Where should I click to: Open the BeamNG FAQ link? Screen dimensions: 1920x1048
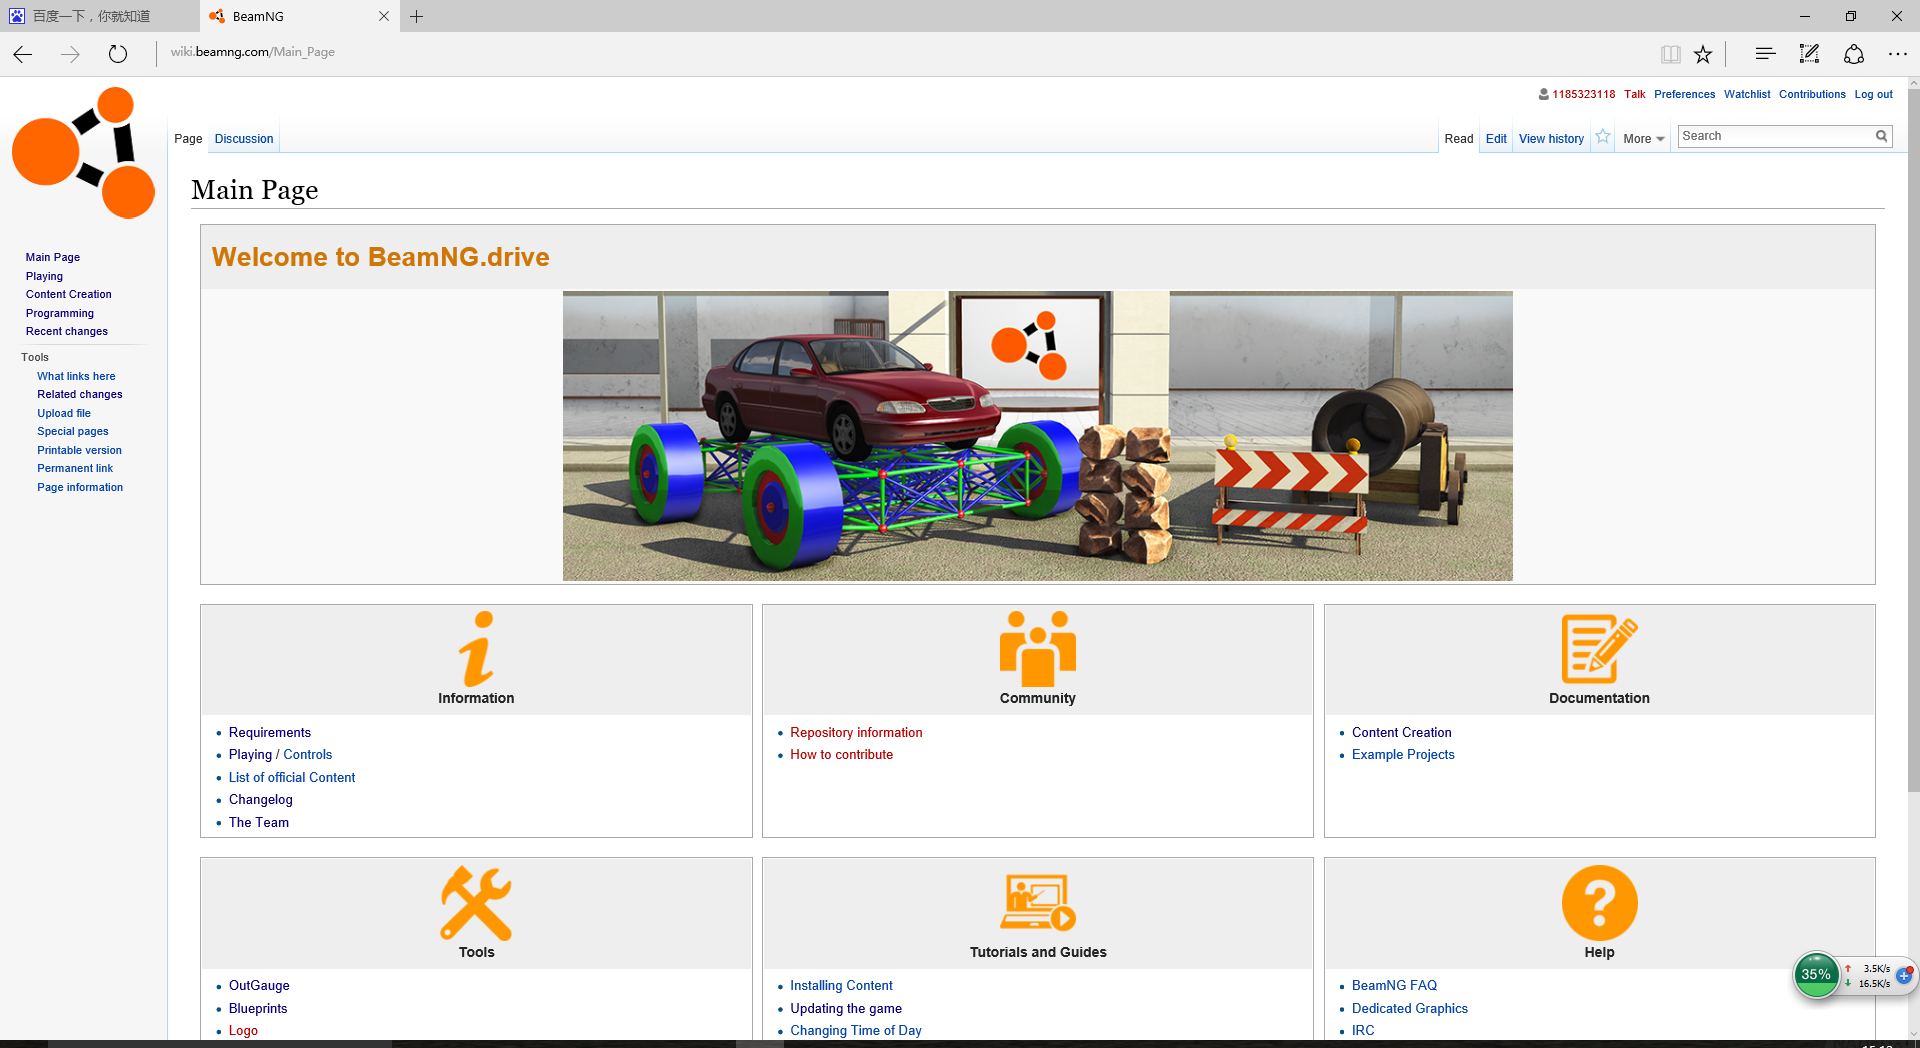click(1394, 985)
